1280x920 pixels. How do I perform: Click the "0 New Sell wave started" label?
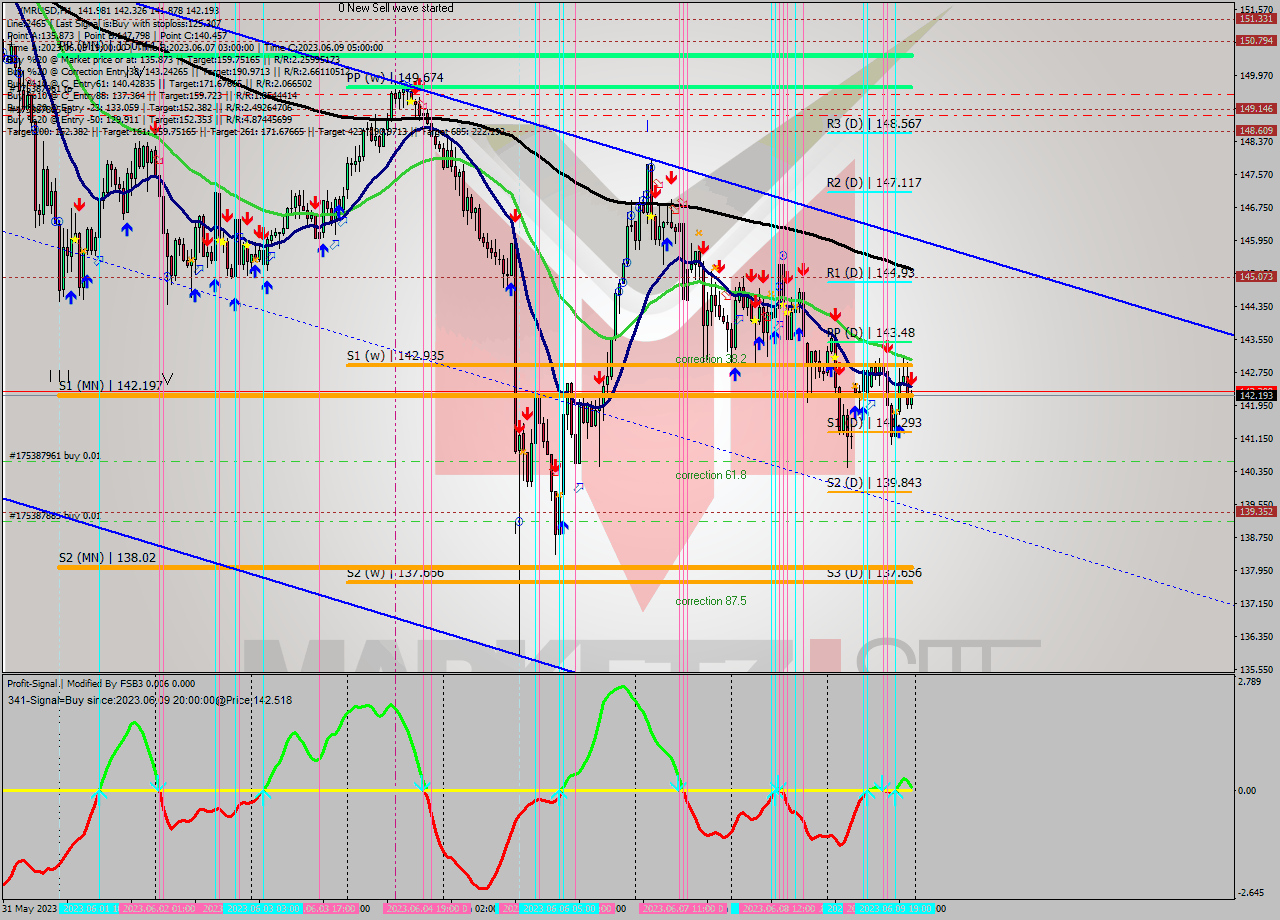[x=395, y=8]
